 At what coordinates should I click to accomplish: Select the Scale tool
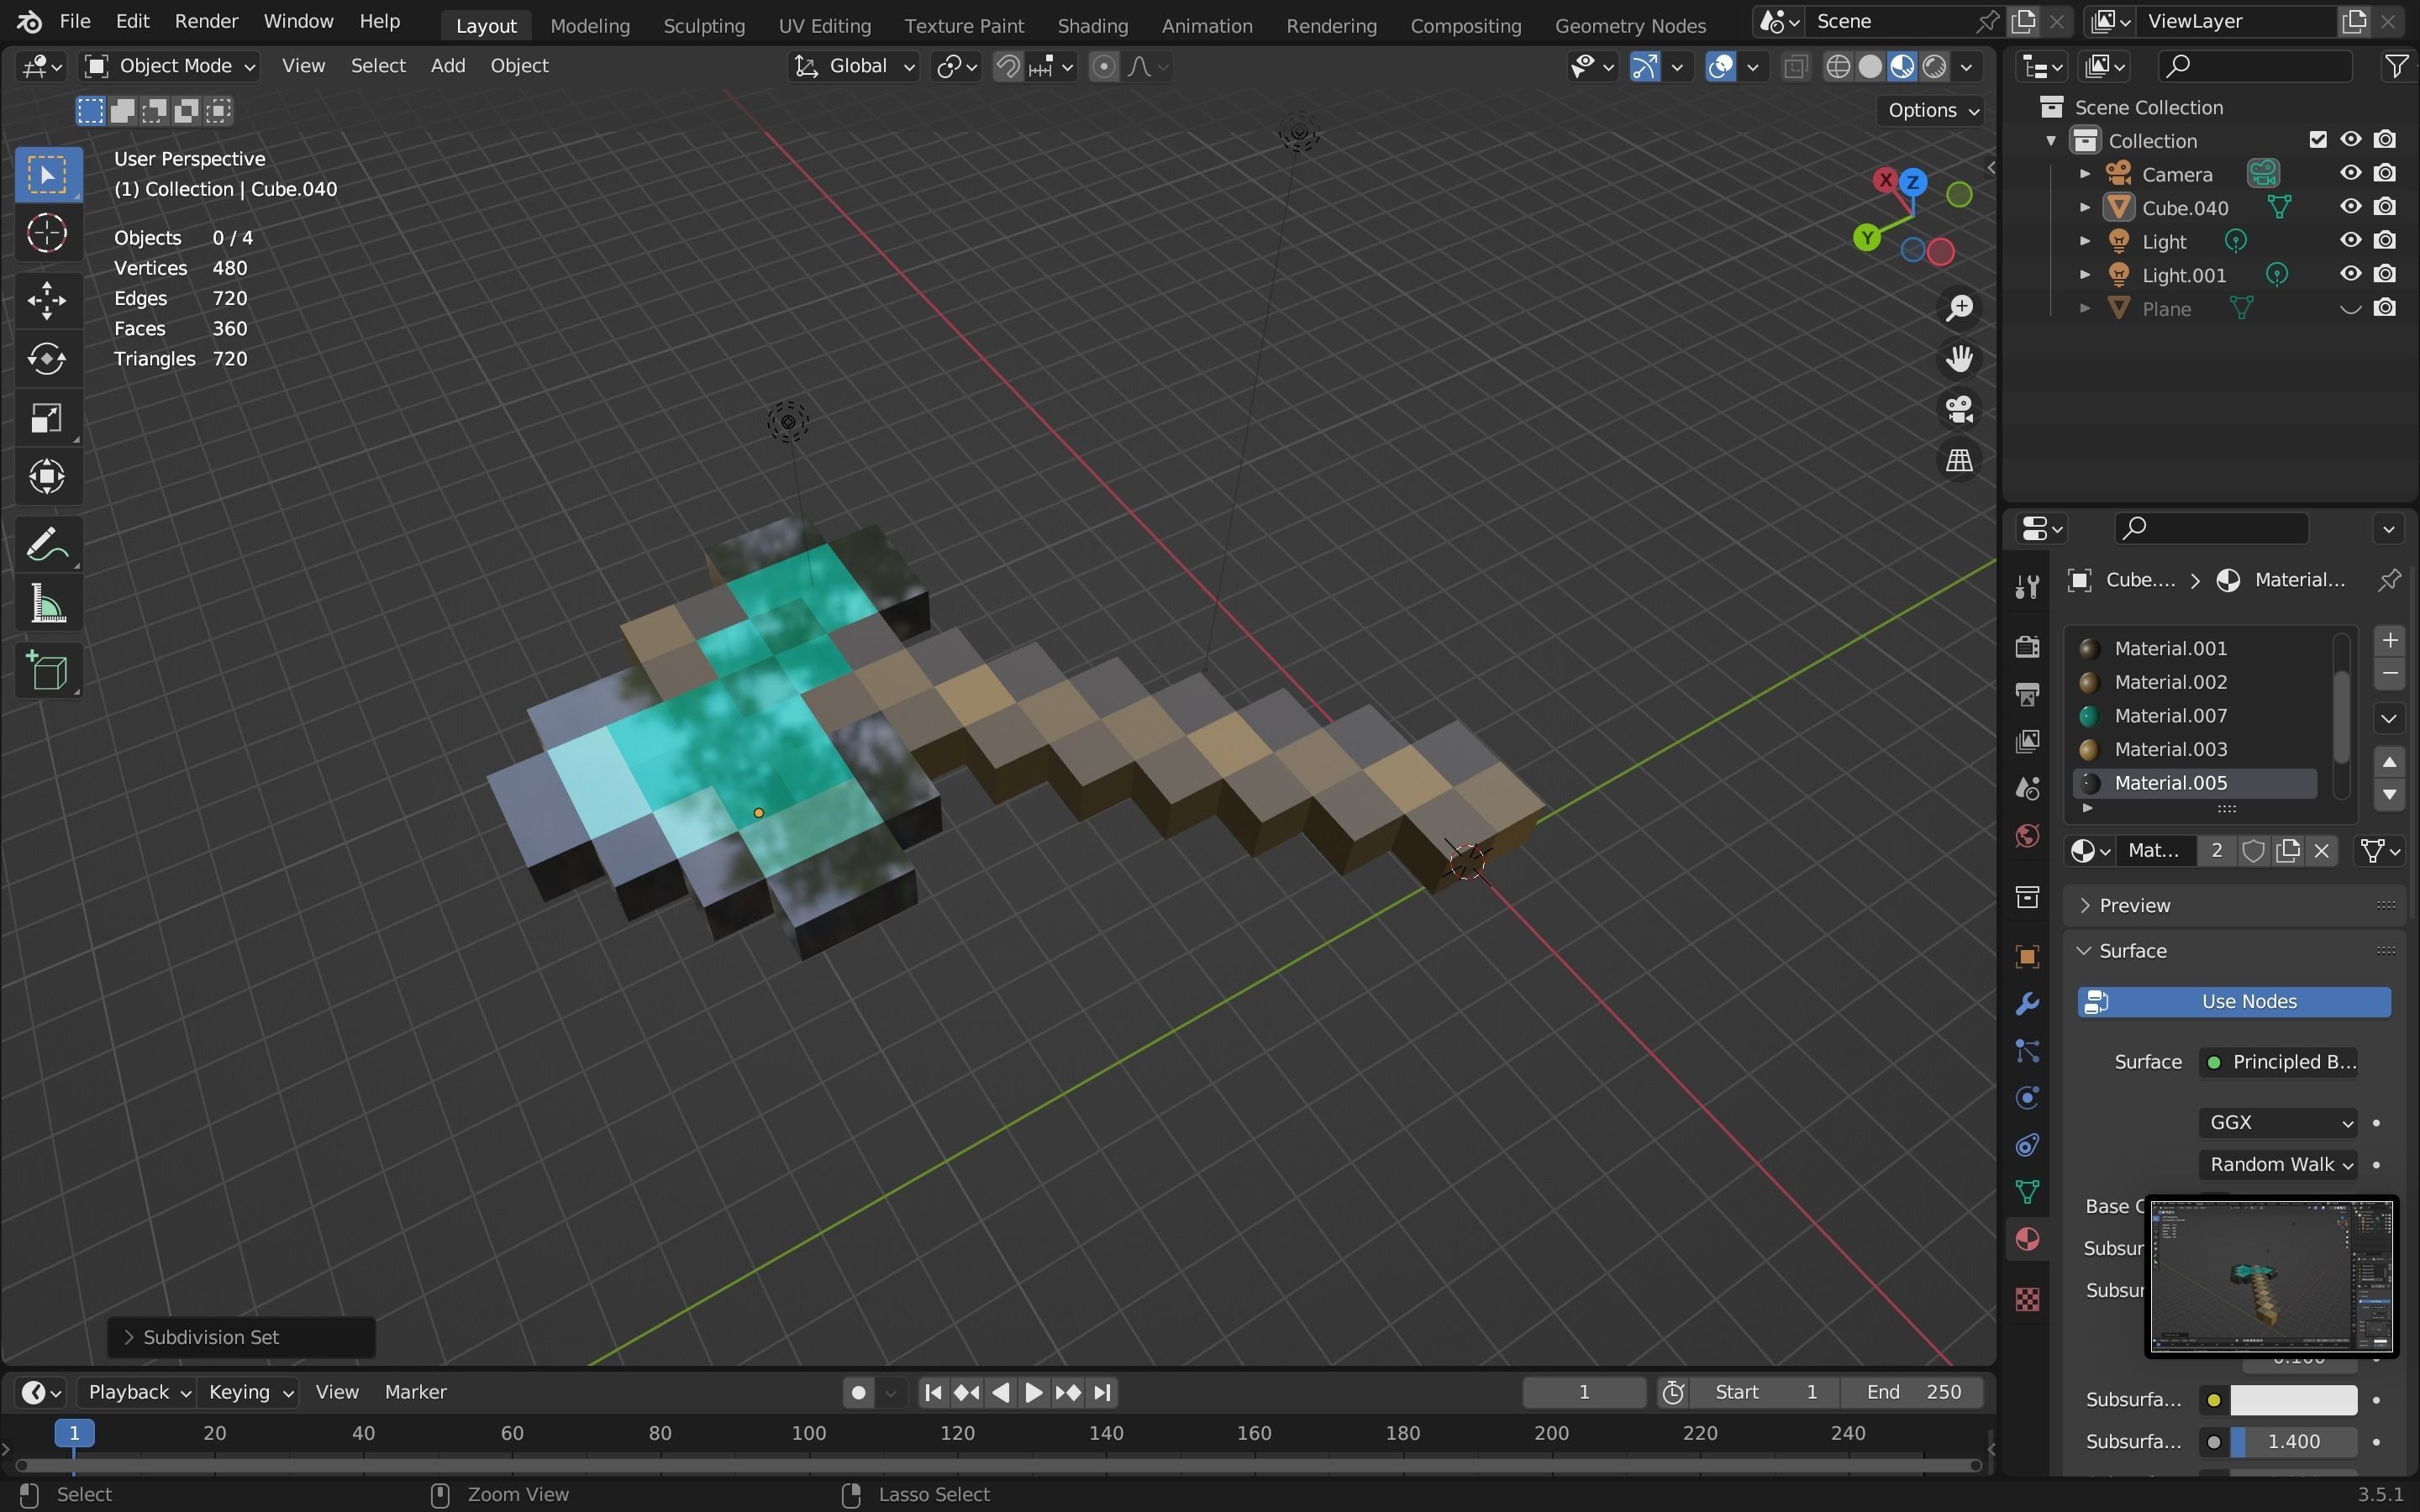(x=47, y=418)
